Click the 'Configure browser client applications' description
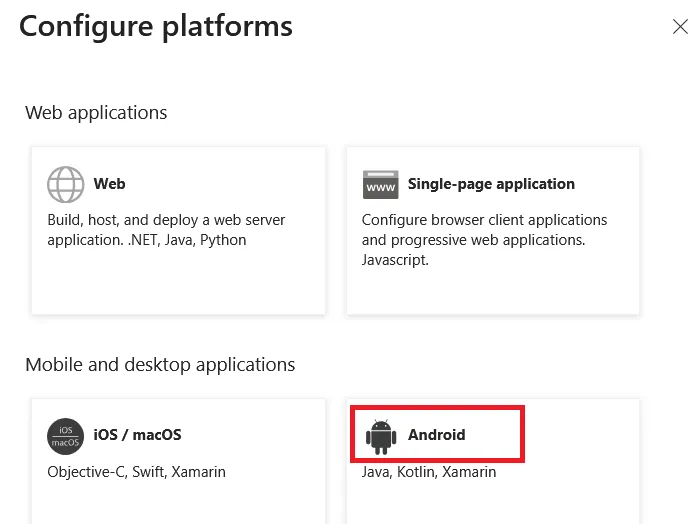 click(x=484, y=240)
